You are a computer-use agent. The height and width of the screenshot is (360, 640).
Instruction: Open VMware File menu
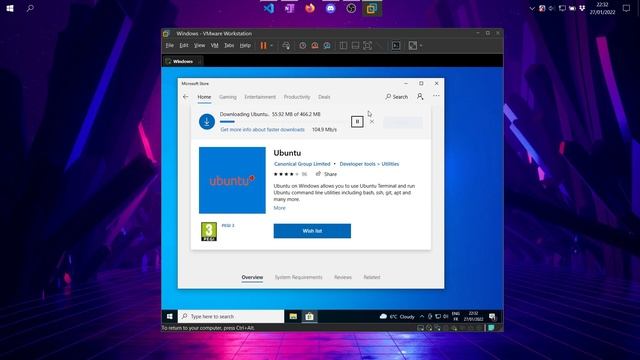[170, 45]
